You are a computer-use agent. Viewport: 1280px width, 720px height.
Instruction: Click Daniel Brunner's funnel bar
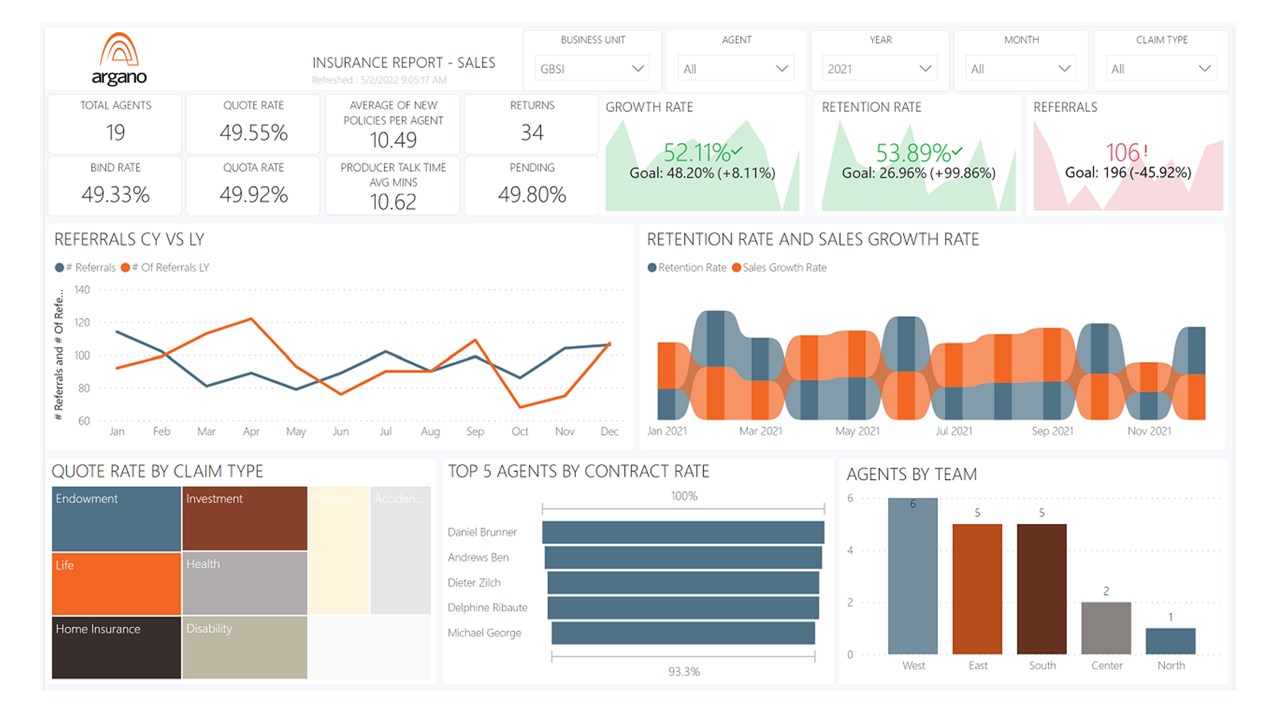[683, 532]
